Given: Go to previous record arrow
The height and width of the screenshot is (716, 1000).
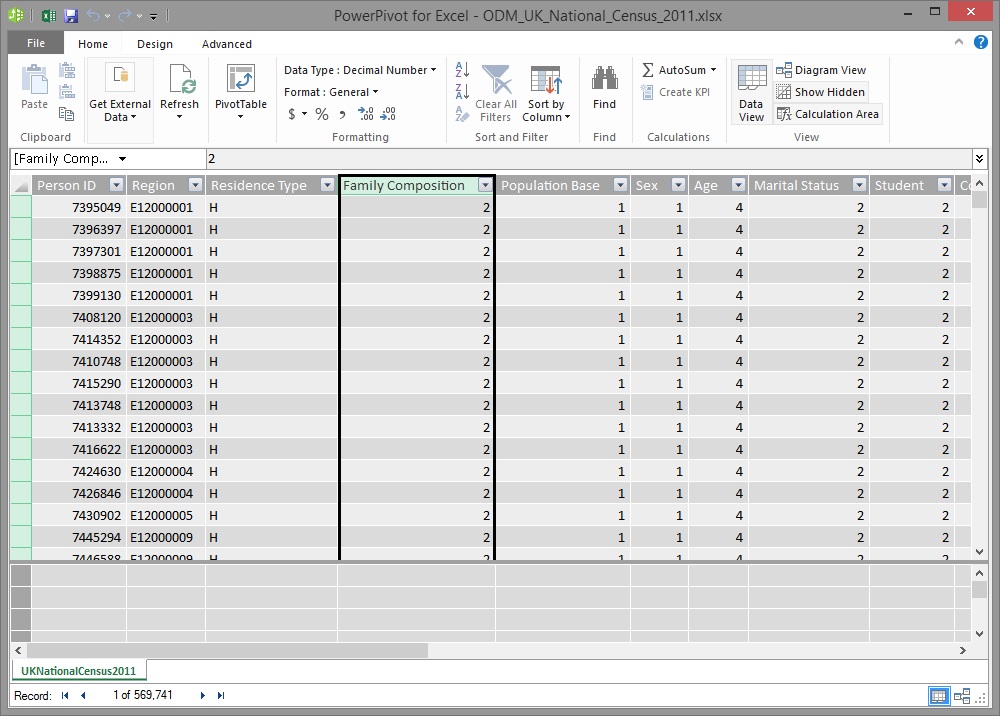Looking at the screenshot, I should point(83,696).
